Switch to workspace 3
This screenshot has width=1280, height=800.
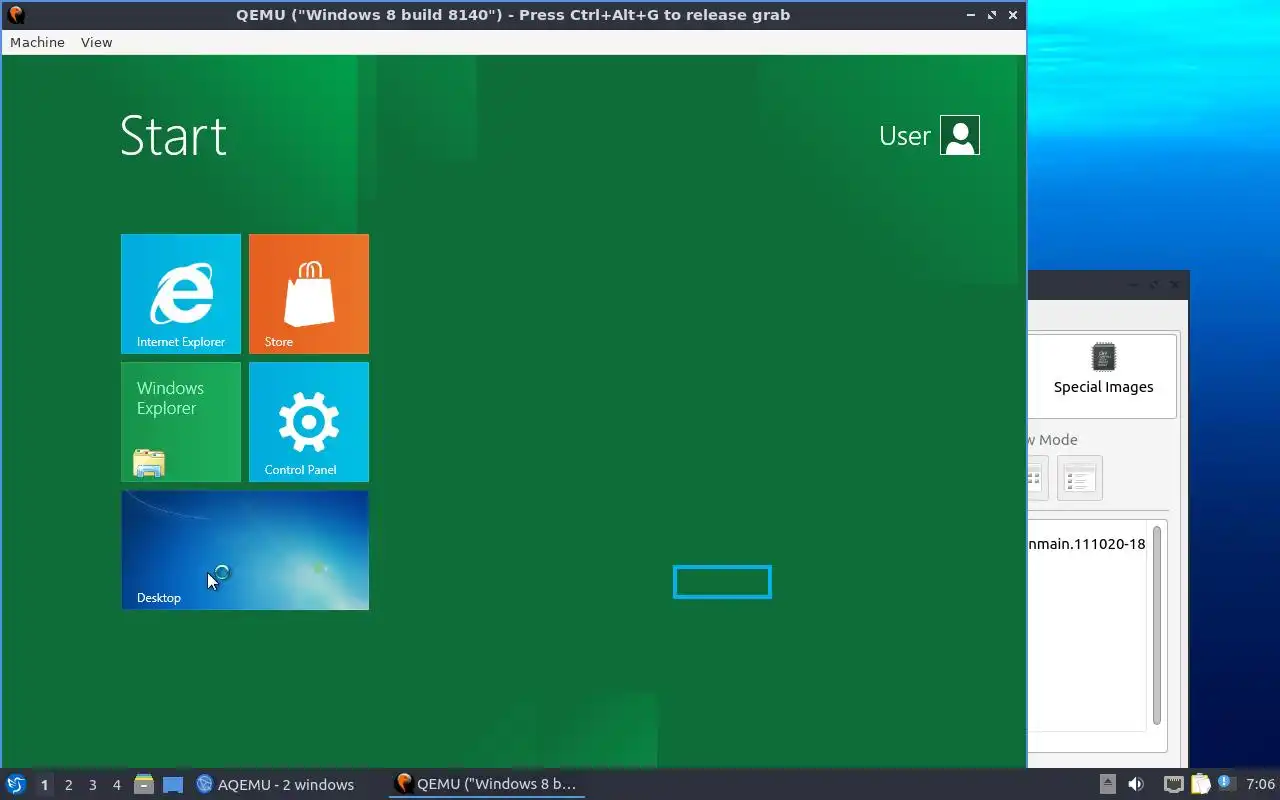[92, 785]
